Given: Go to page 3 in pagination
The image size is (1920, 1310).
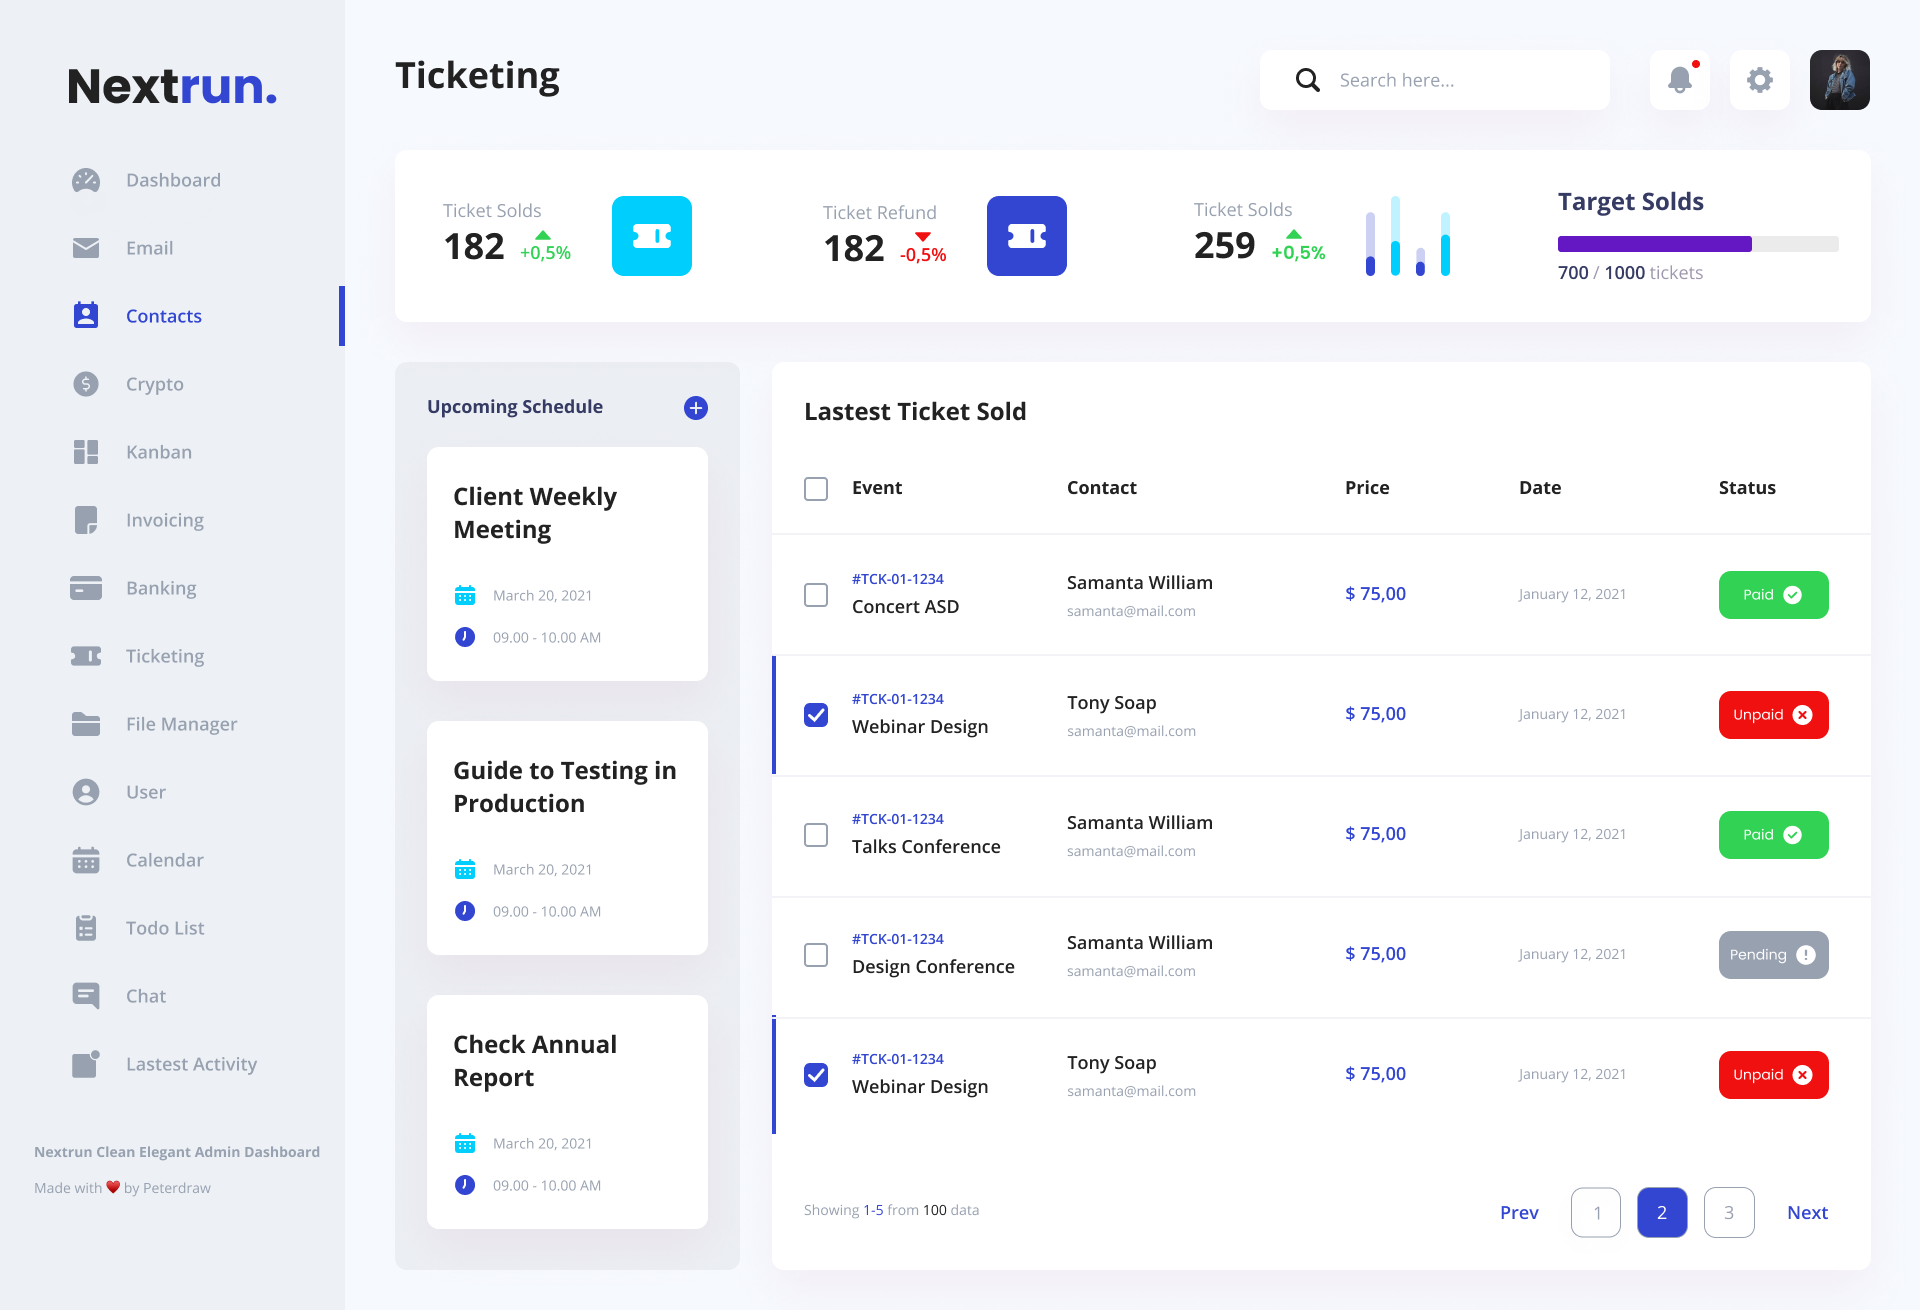Looking at the screenshot, I should [x=1729, y=1213].
